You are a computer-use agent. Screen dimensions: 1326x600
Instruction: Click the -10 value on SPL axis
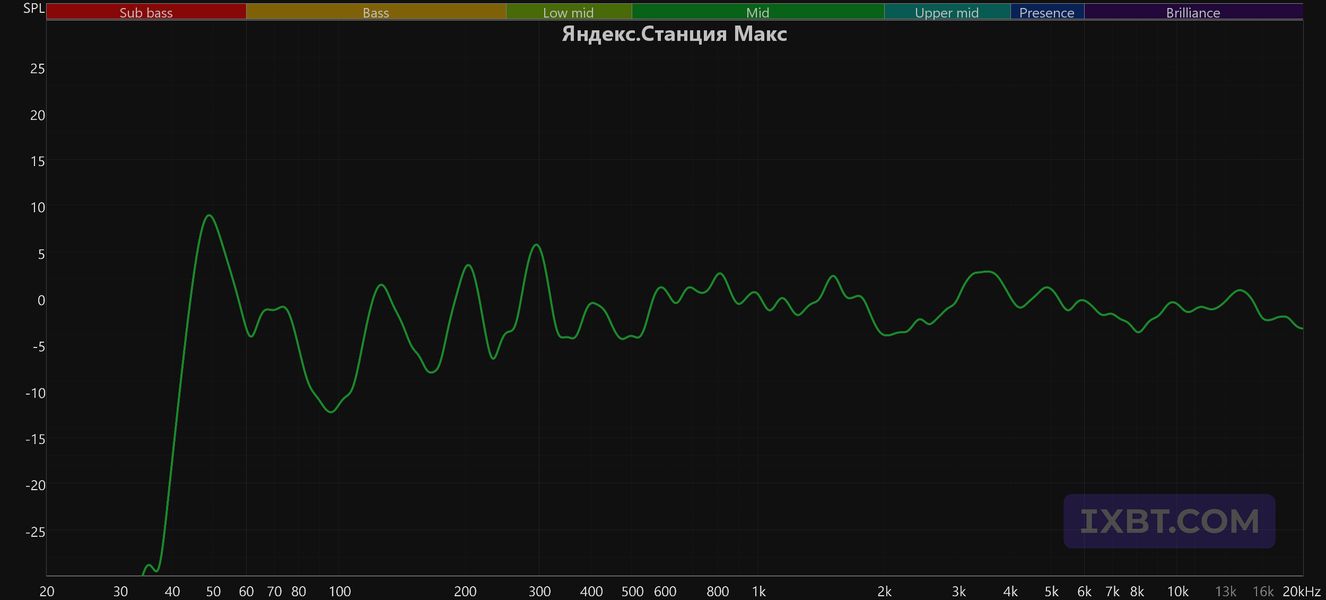click(35, 393)
